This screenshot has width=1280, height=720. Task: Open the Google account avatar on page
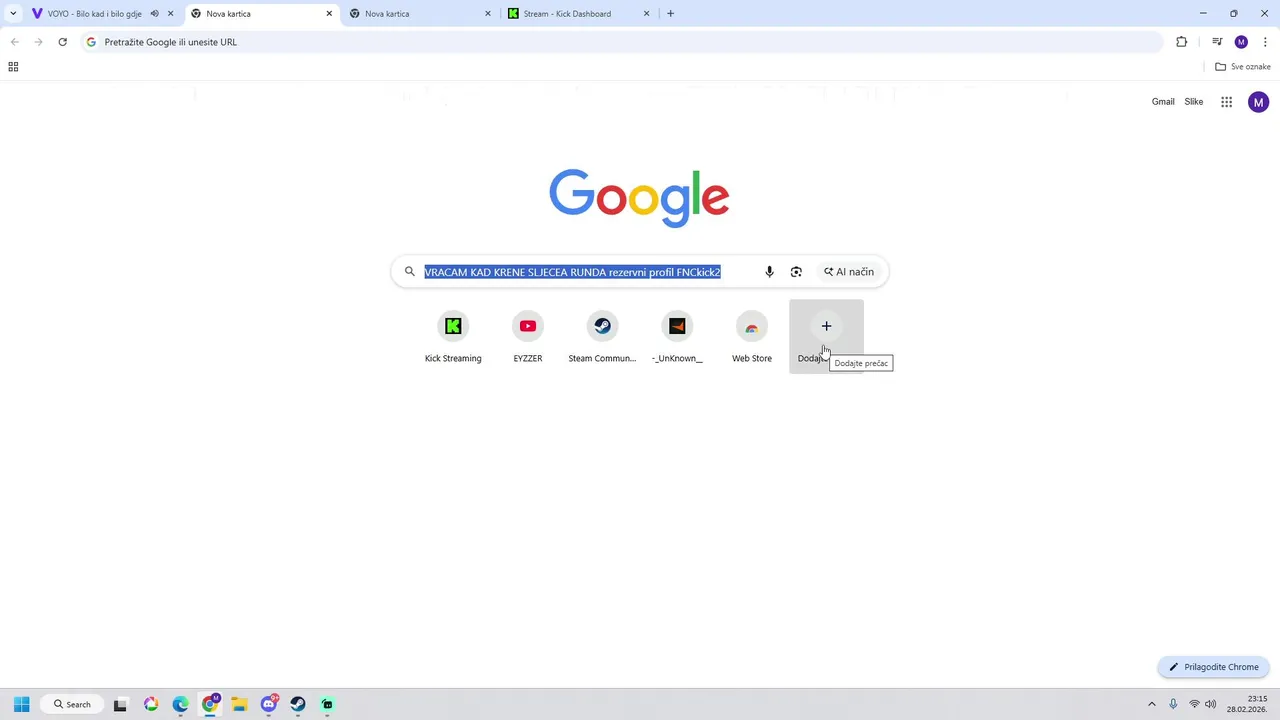(1258, 102)
